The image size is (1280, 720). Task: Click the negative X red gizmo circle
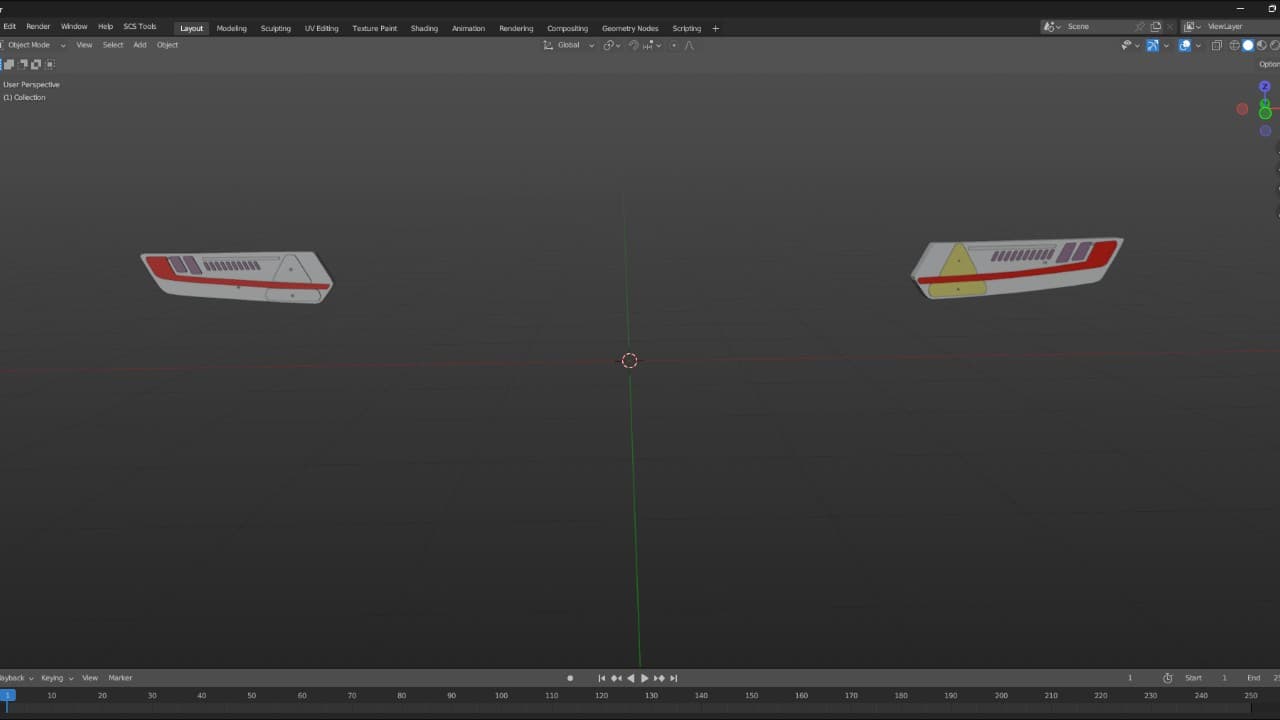click(1242, 109)
